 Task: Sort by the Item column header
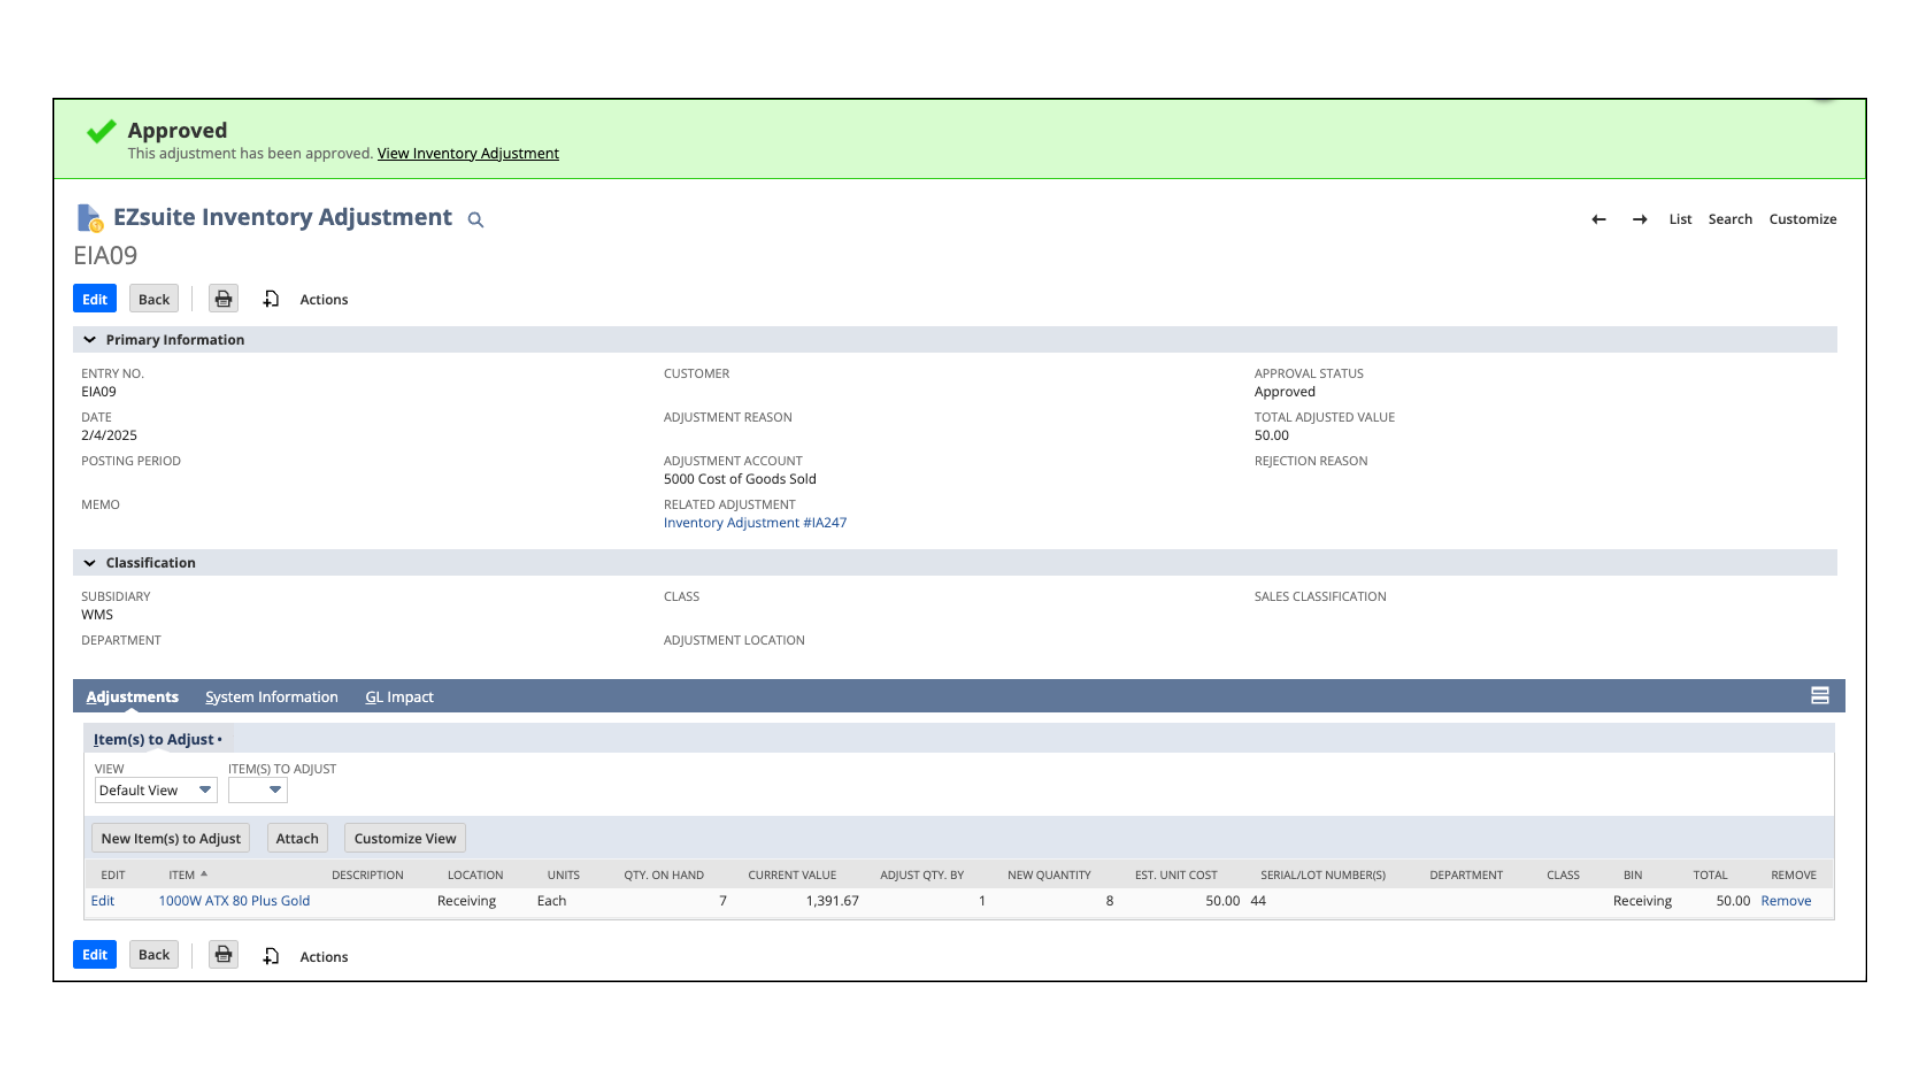click(x=182, y=875)
